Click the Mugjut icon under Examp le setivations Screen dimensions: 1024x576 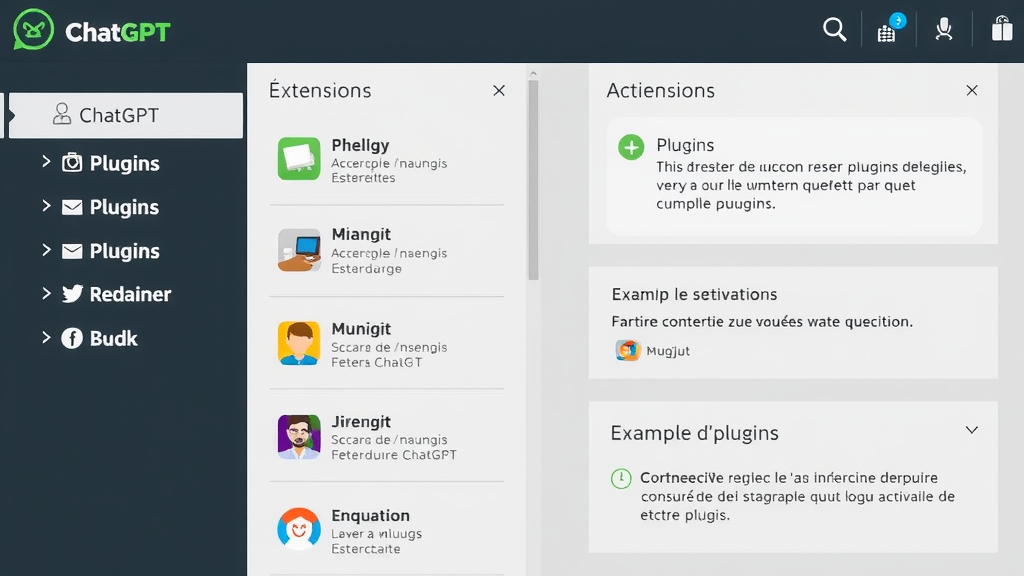click(628, 351)
